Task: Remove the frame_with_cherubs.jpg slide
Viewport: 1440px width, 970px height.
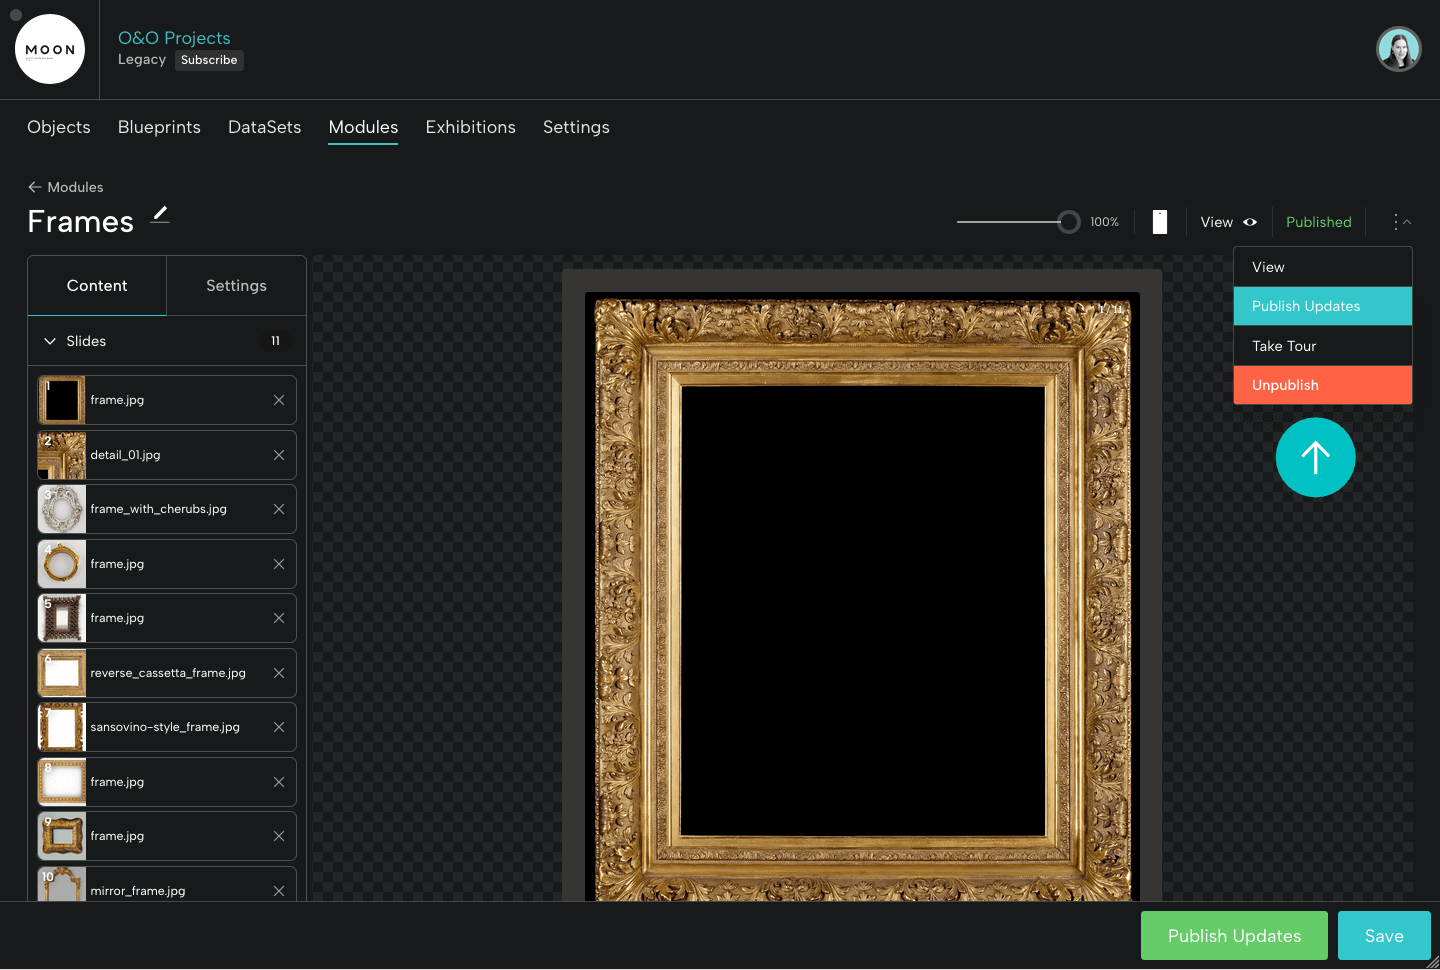Action: (x=278, y=509)
